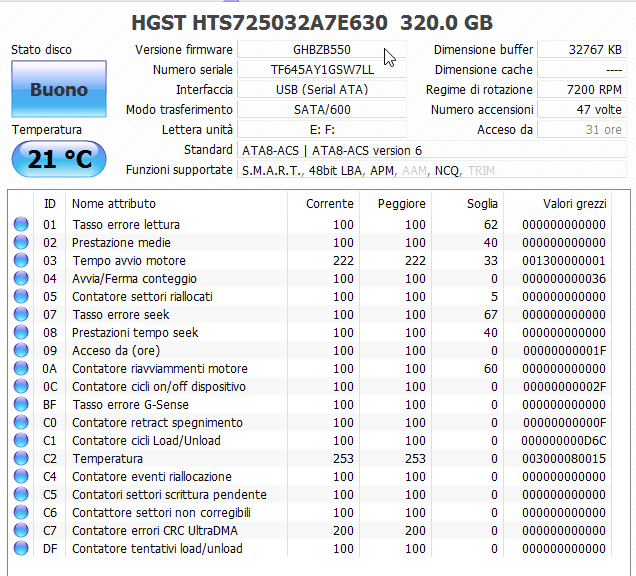Click the status icon for Contatori settori scrittura pendente

pyautogui.click(x=21, y=494)
